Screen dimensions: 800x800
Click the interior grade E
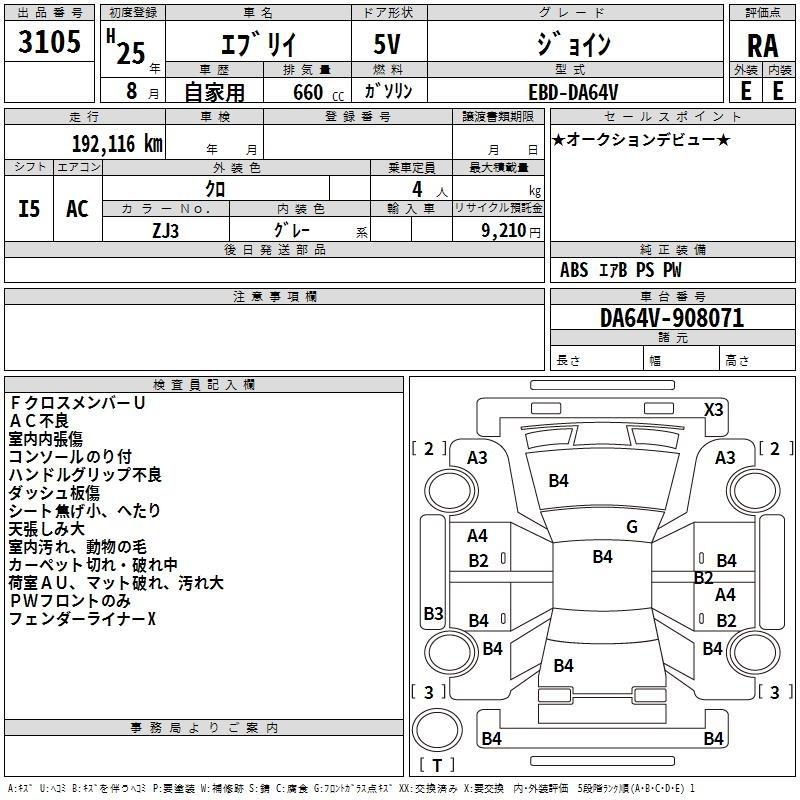[x=778, y=91]
